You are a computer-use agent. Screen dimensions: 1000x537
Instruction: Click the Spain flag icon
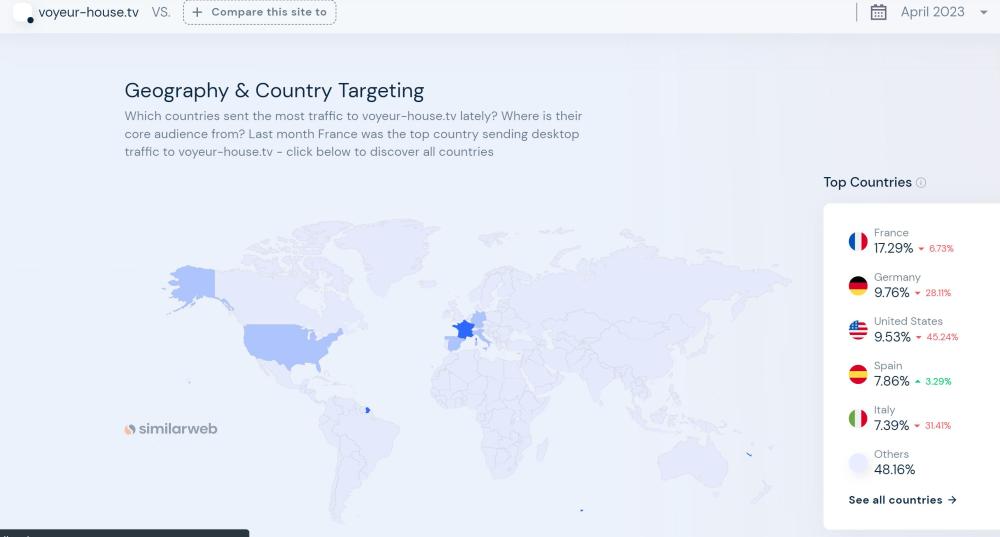[x=858, y=374]
